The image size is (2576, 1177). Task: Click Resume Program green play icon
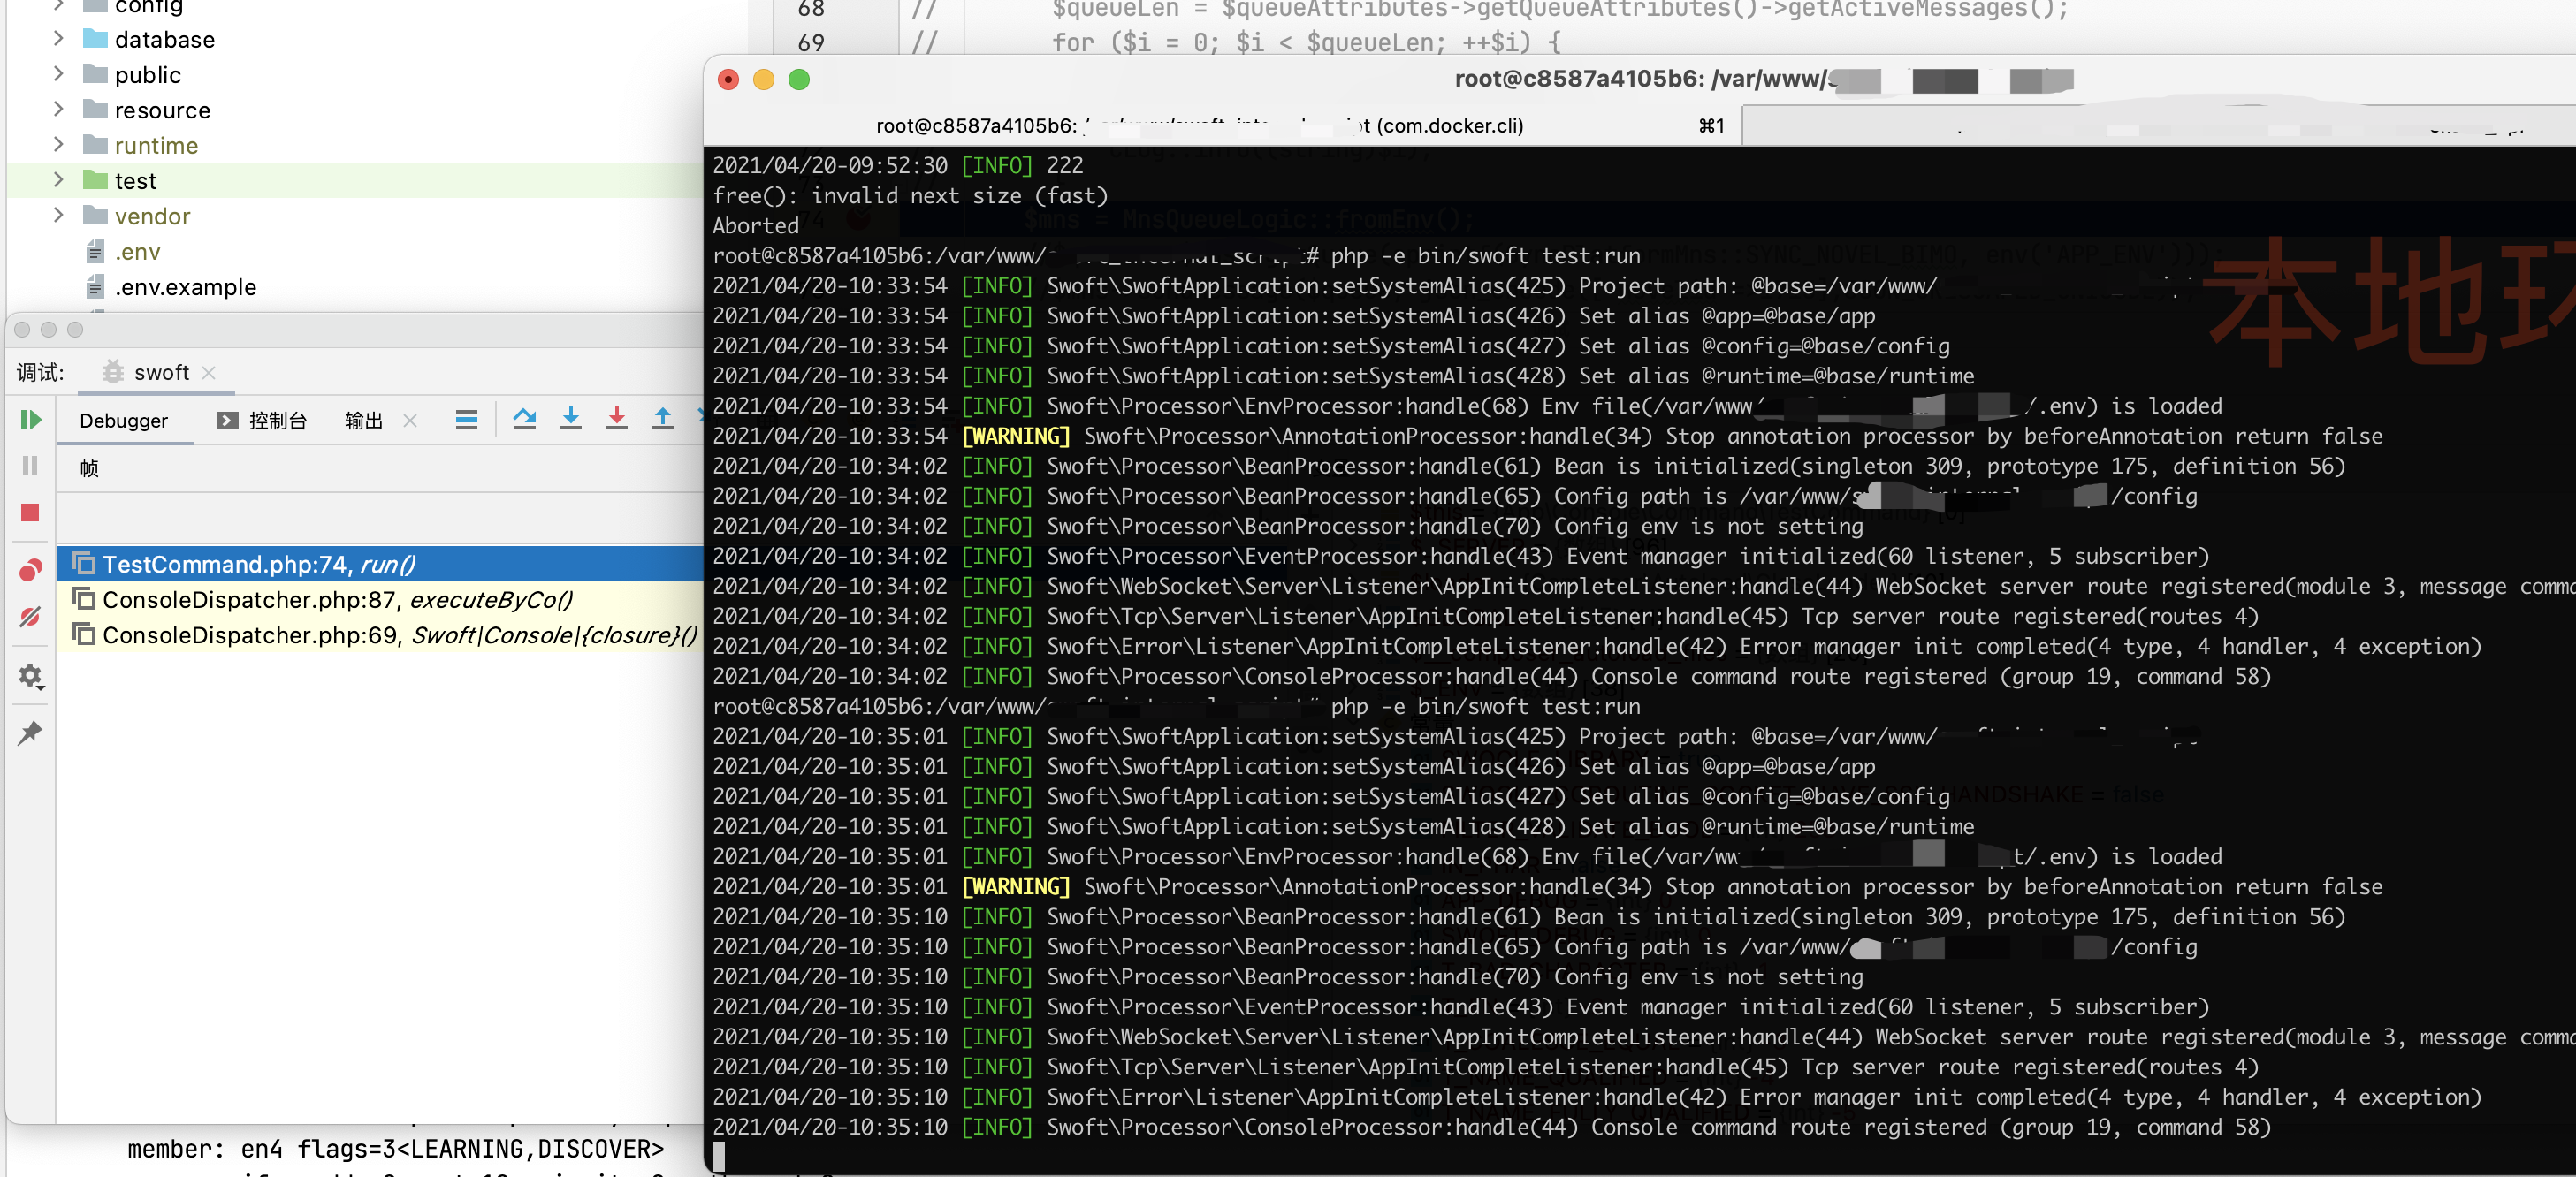coord(30,420)
